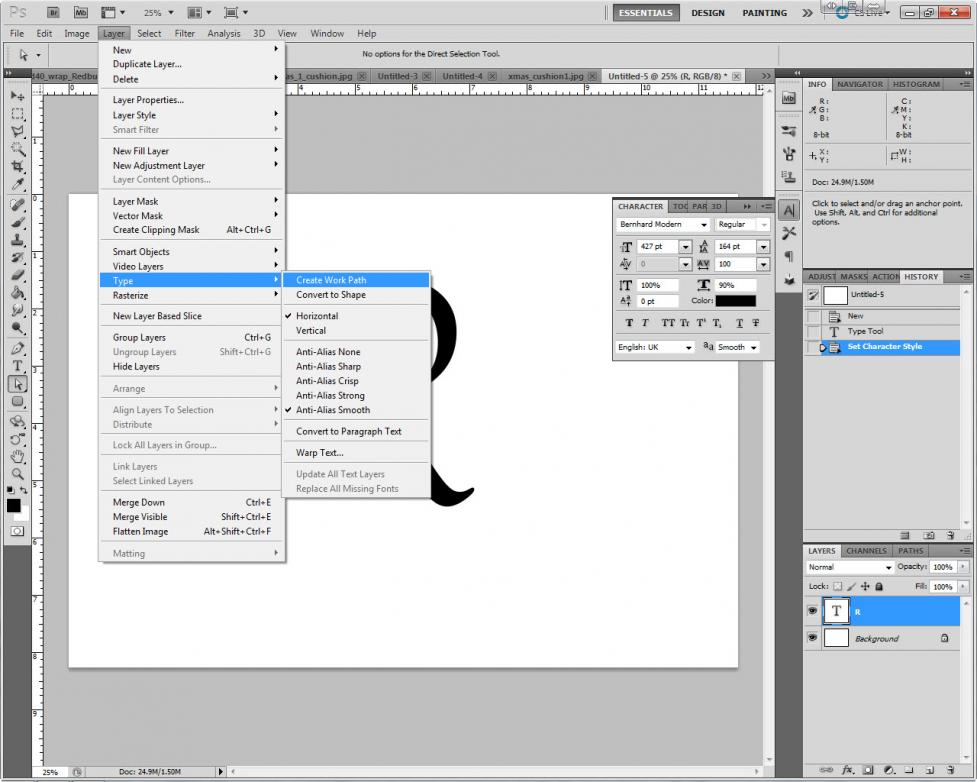Image resolution: width=977 pixels, height=782 pixels.
Task: Select the Zoom tool in toolbox
Action: [17, 474]
